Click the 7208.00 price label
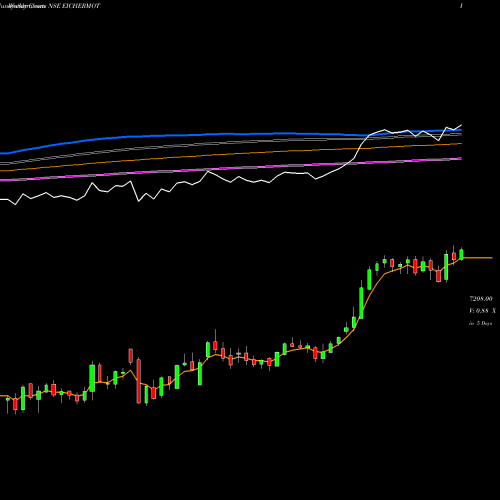Screen dimensions: 500x500 coord(481,299)
